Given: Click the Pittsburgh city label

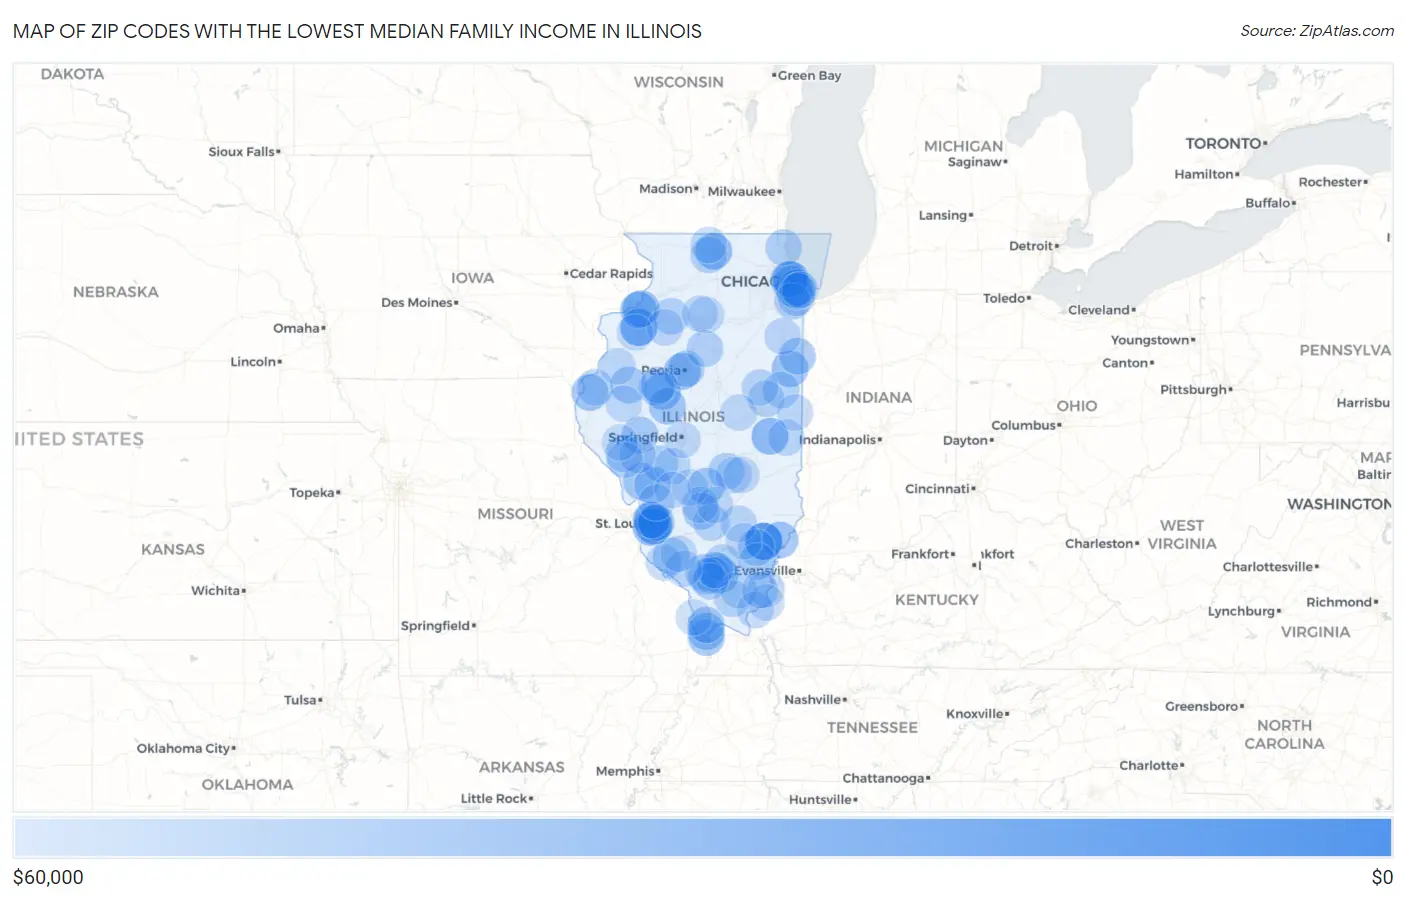Looking at the screenshot, I should click(1196, 389).
